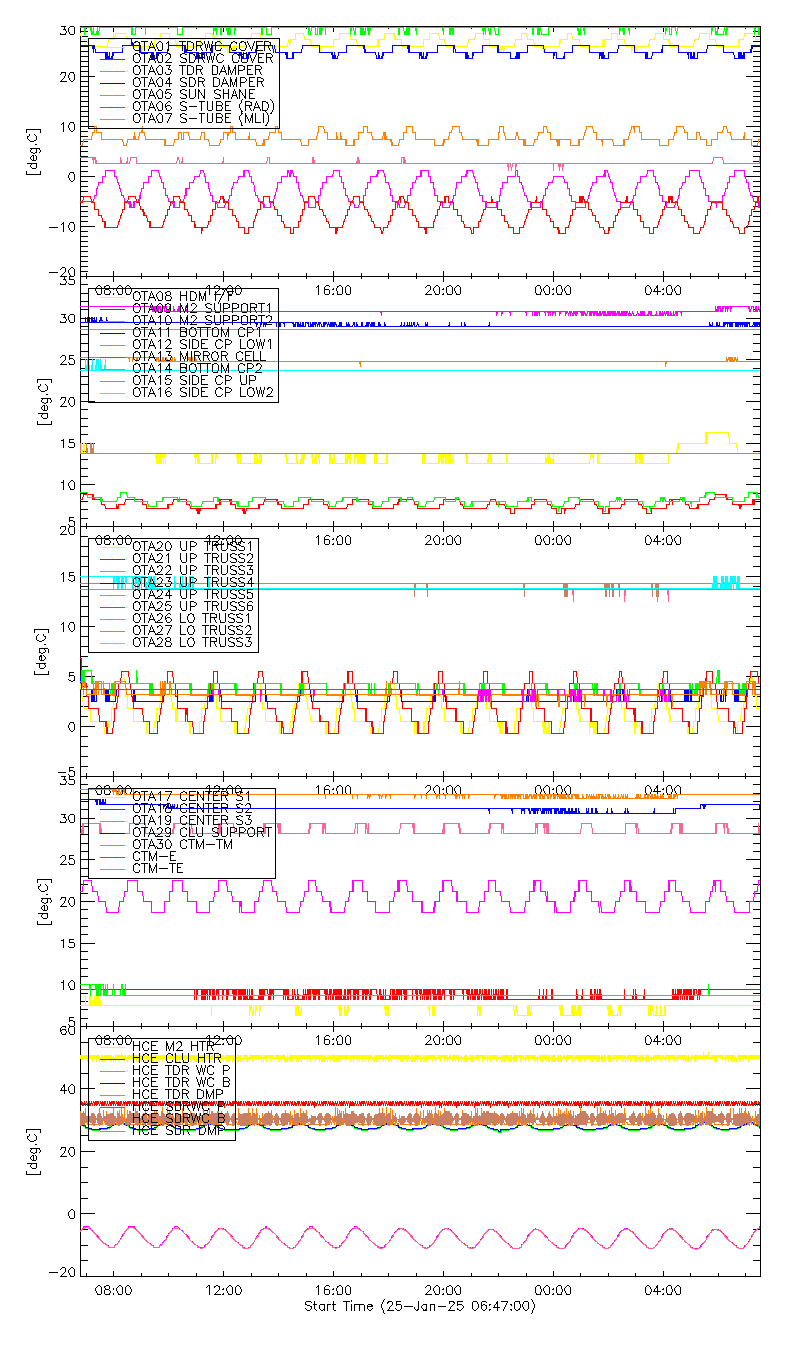Click the CTM-TE legend entry
Viewport: 800px width, 1350px height.
click(159, 868)
